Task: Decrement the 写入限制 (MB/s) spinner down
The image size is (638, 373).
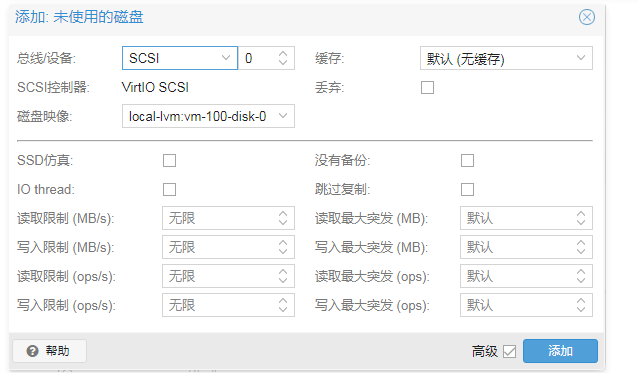Action: pyautogui.click(x=283, y=252)
